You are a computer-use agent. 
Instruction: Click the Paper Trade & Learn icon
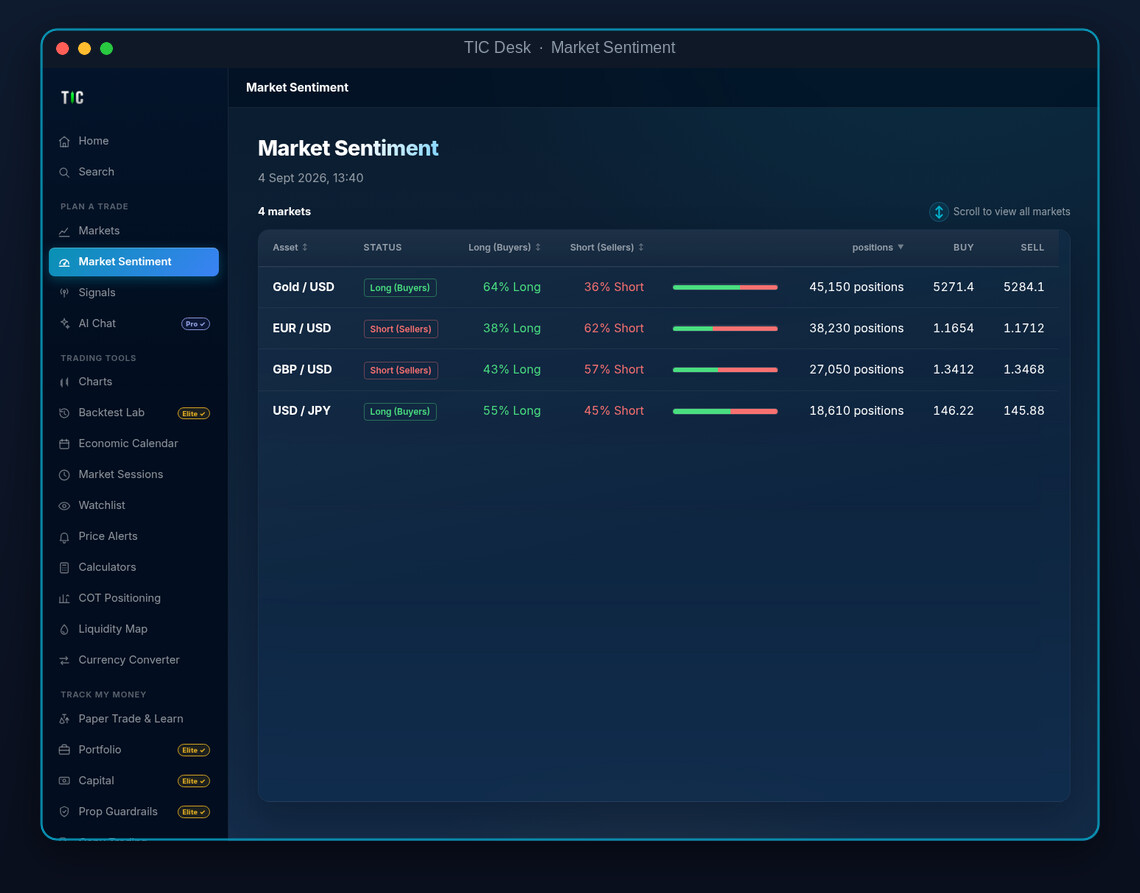tap(64, 719)
